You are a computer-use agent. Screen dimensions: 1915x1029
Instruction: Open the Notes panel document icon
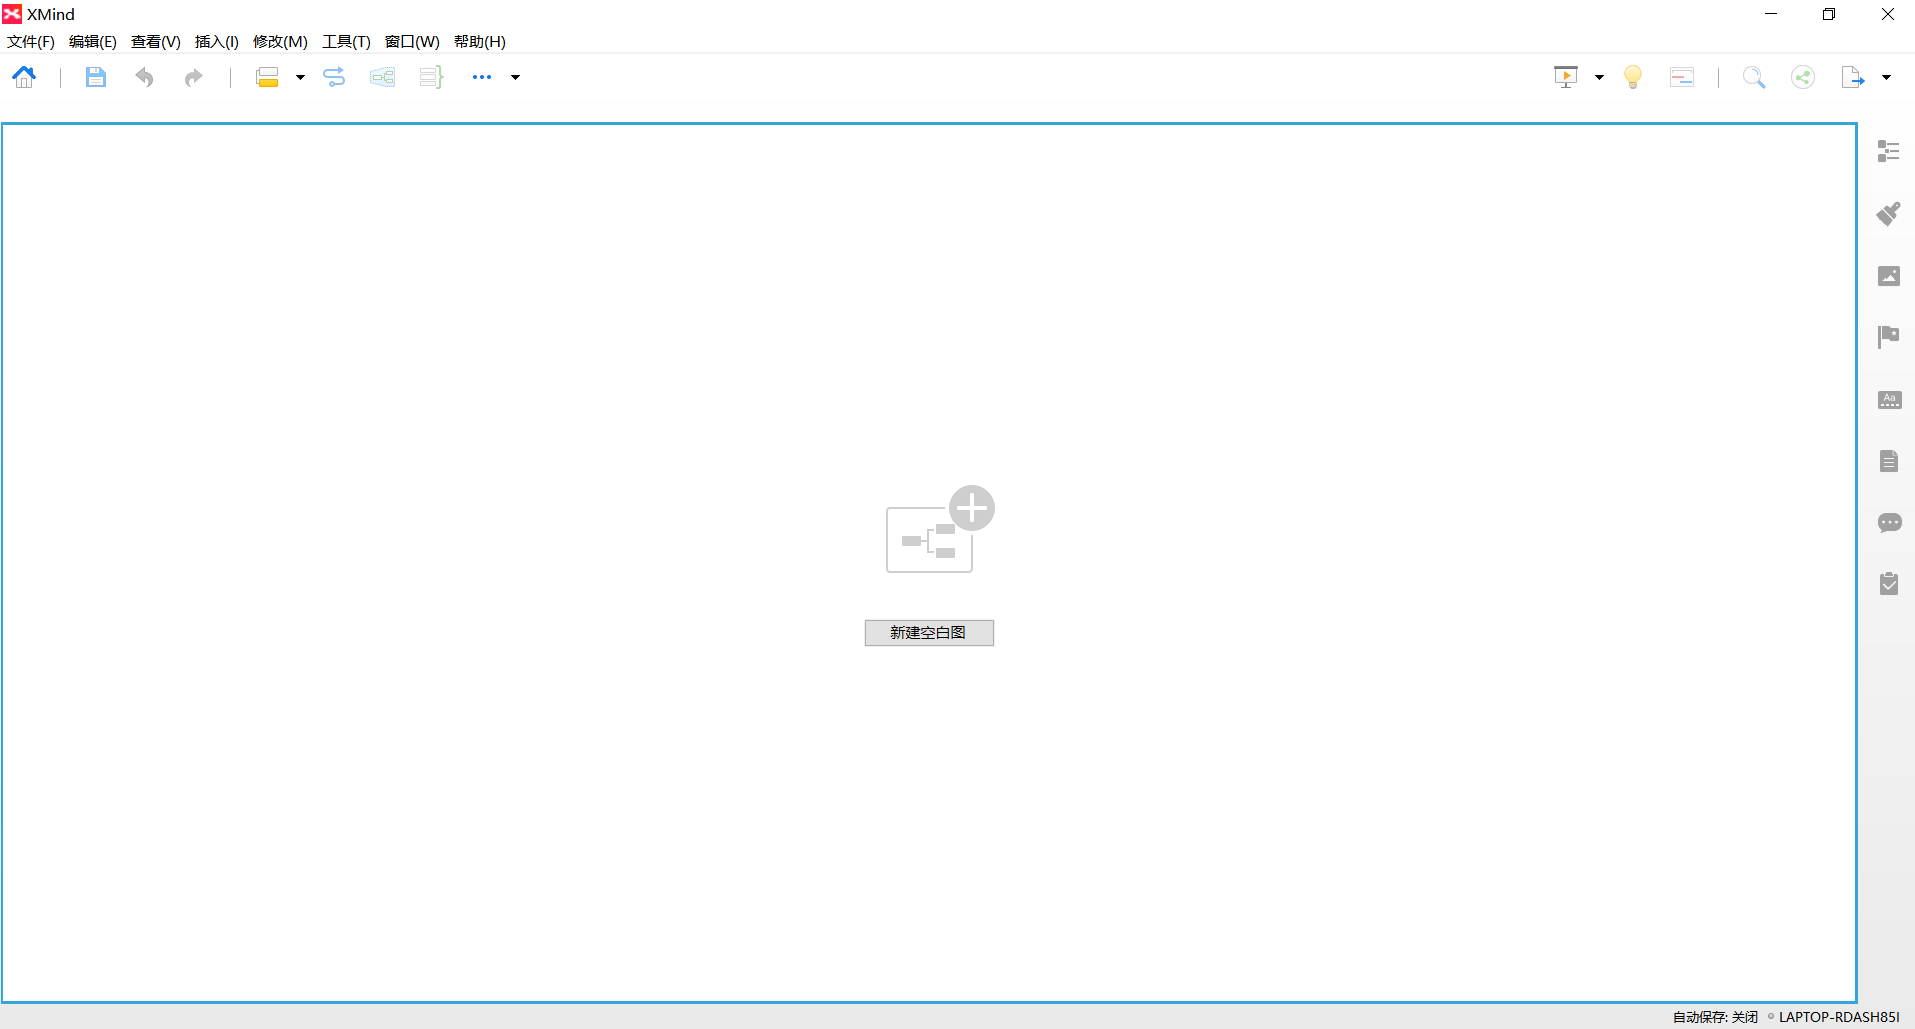(x=1889, y=460)
